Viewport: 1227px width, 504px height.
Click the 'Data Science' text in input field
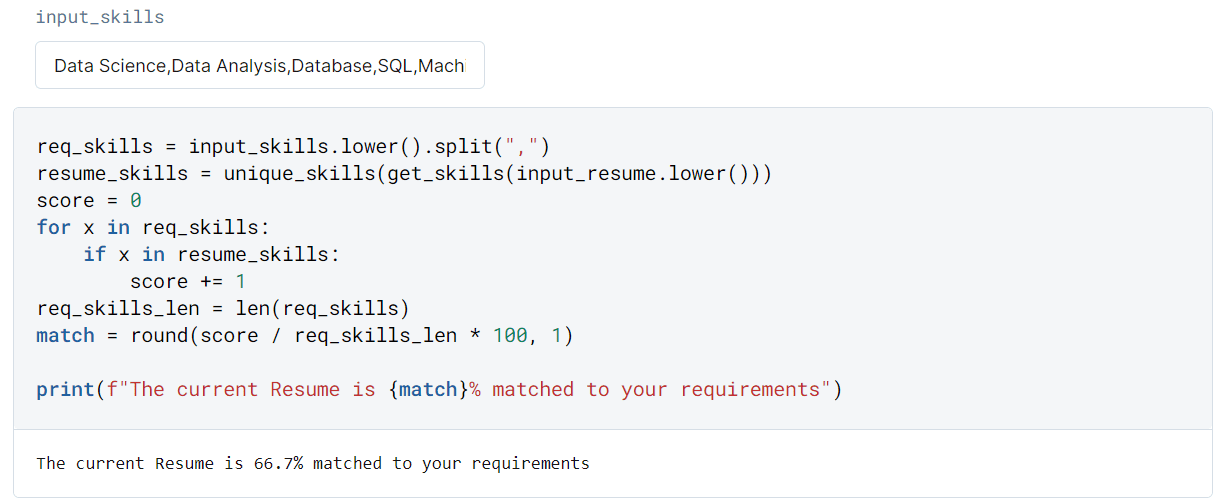click(110, 66)
